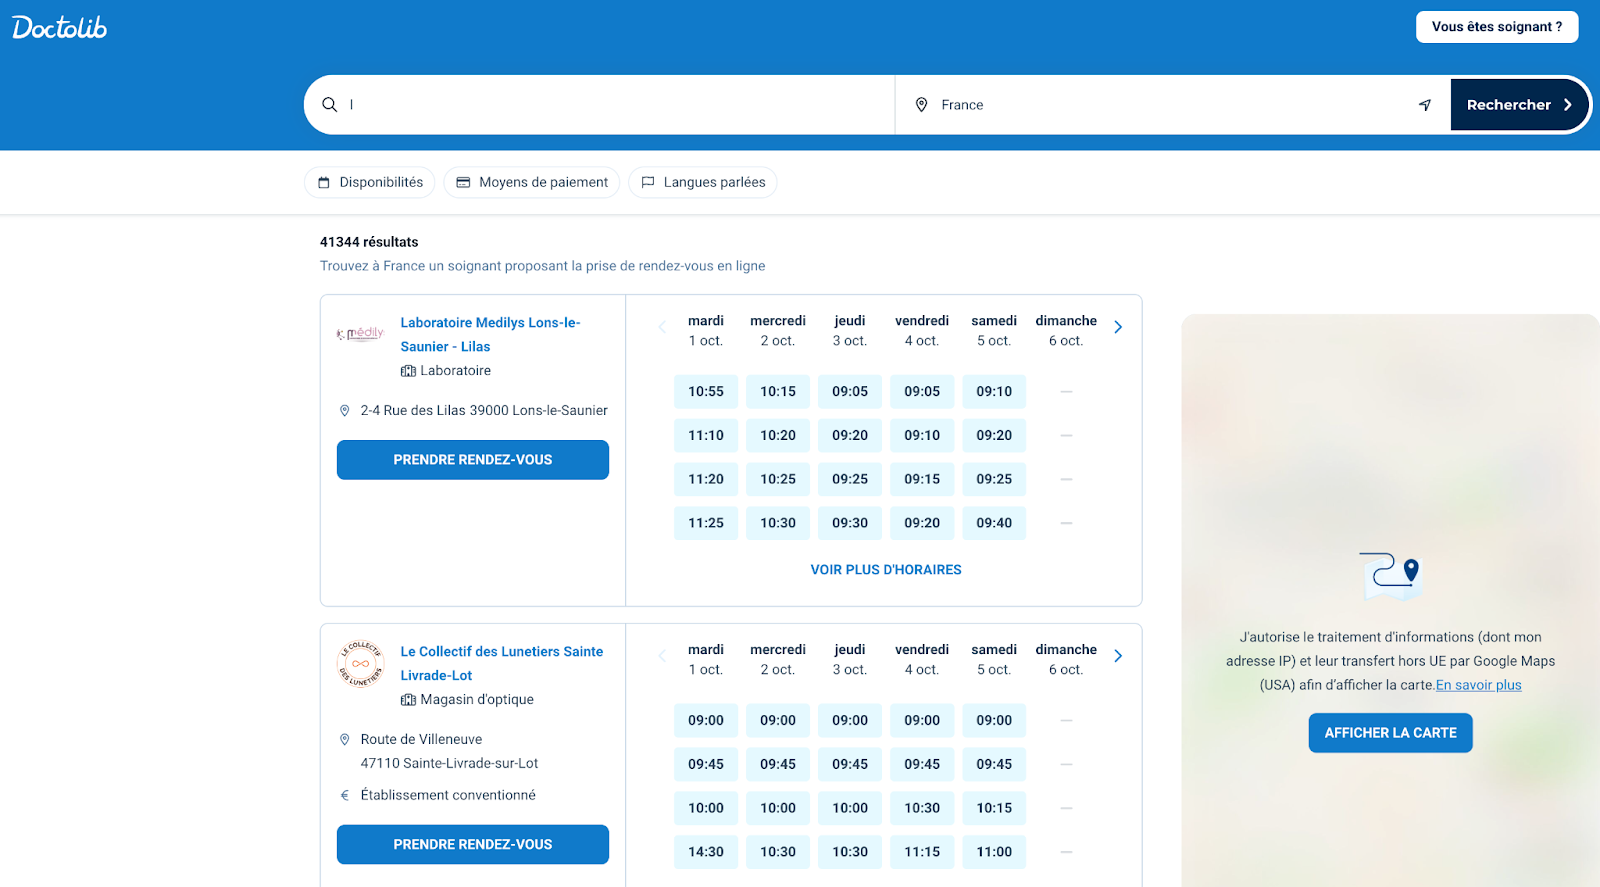Select Medilys 09:40 slot on samedi

pyautogui.click(x=994, y=523)
